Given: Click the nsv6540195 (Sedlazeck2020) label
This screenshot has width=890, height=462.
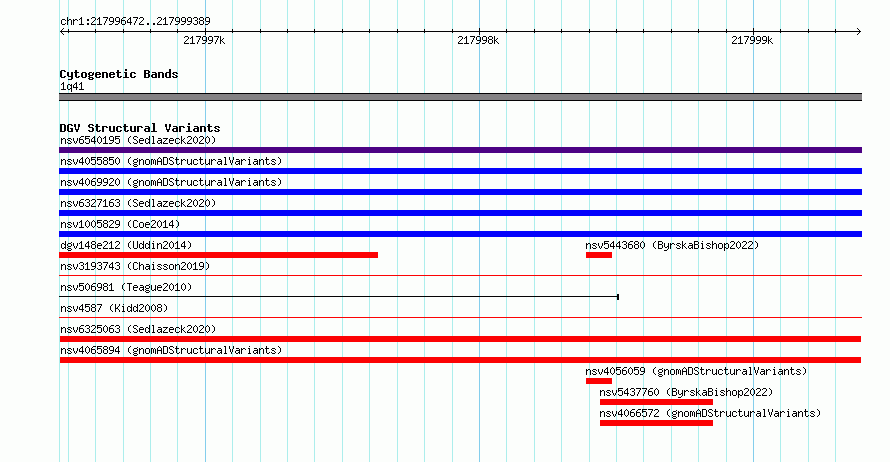Looking at the screenshot, I should tap(138, 140).
